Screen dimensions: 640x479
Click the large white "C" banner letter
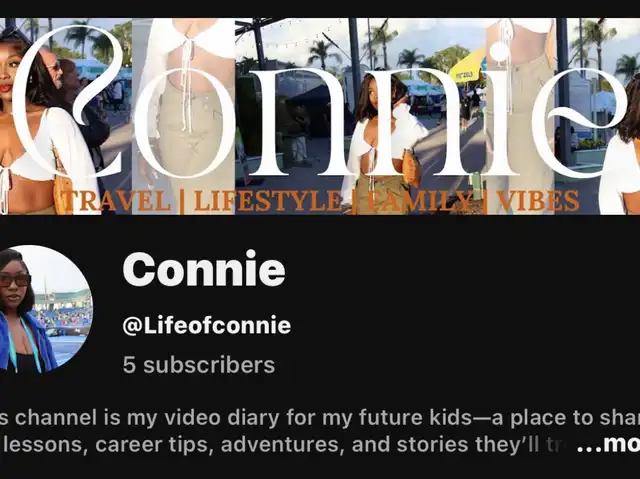67,102
